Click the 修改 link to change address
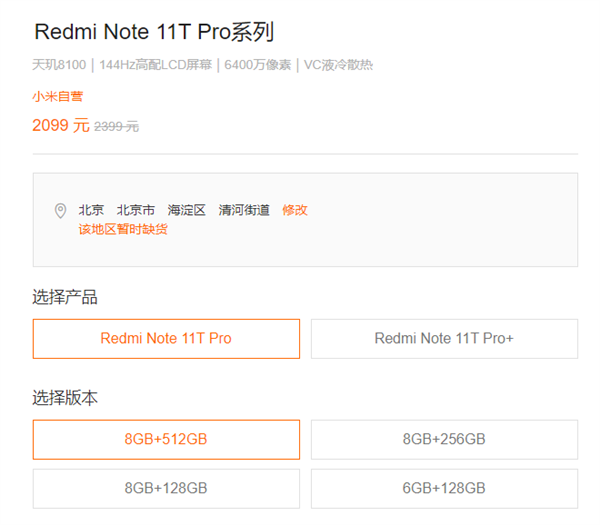Image resolution: width=600 pixels, height=525 pixels. (294, 210)
